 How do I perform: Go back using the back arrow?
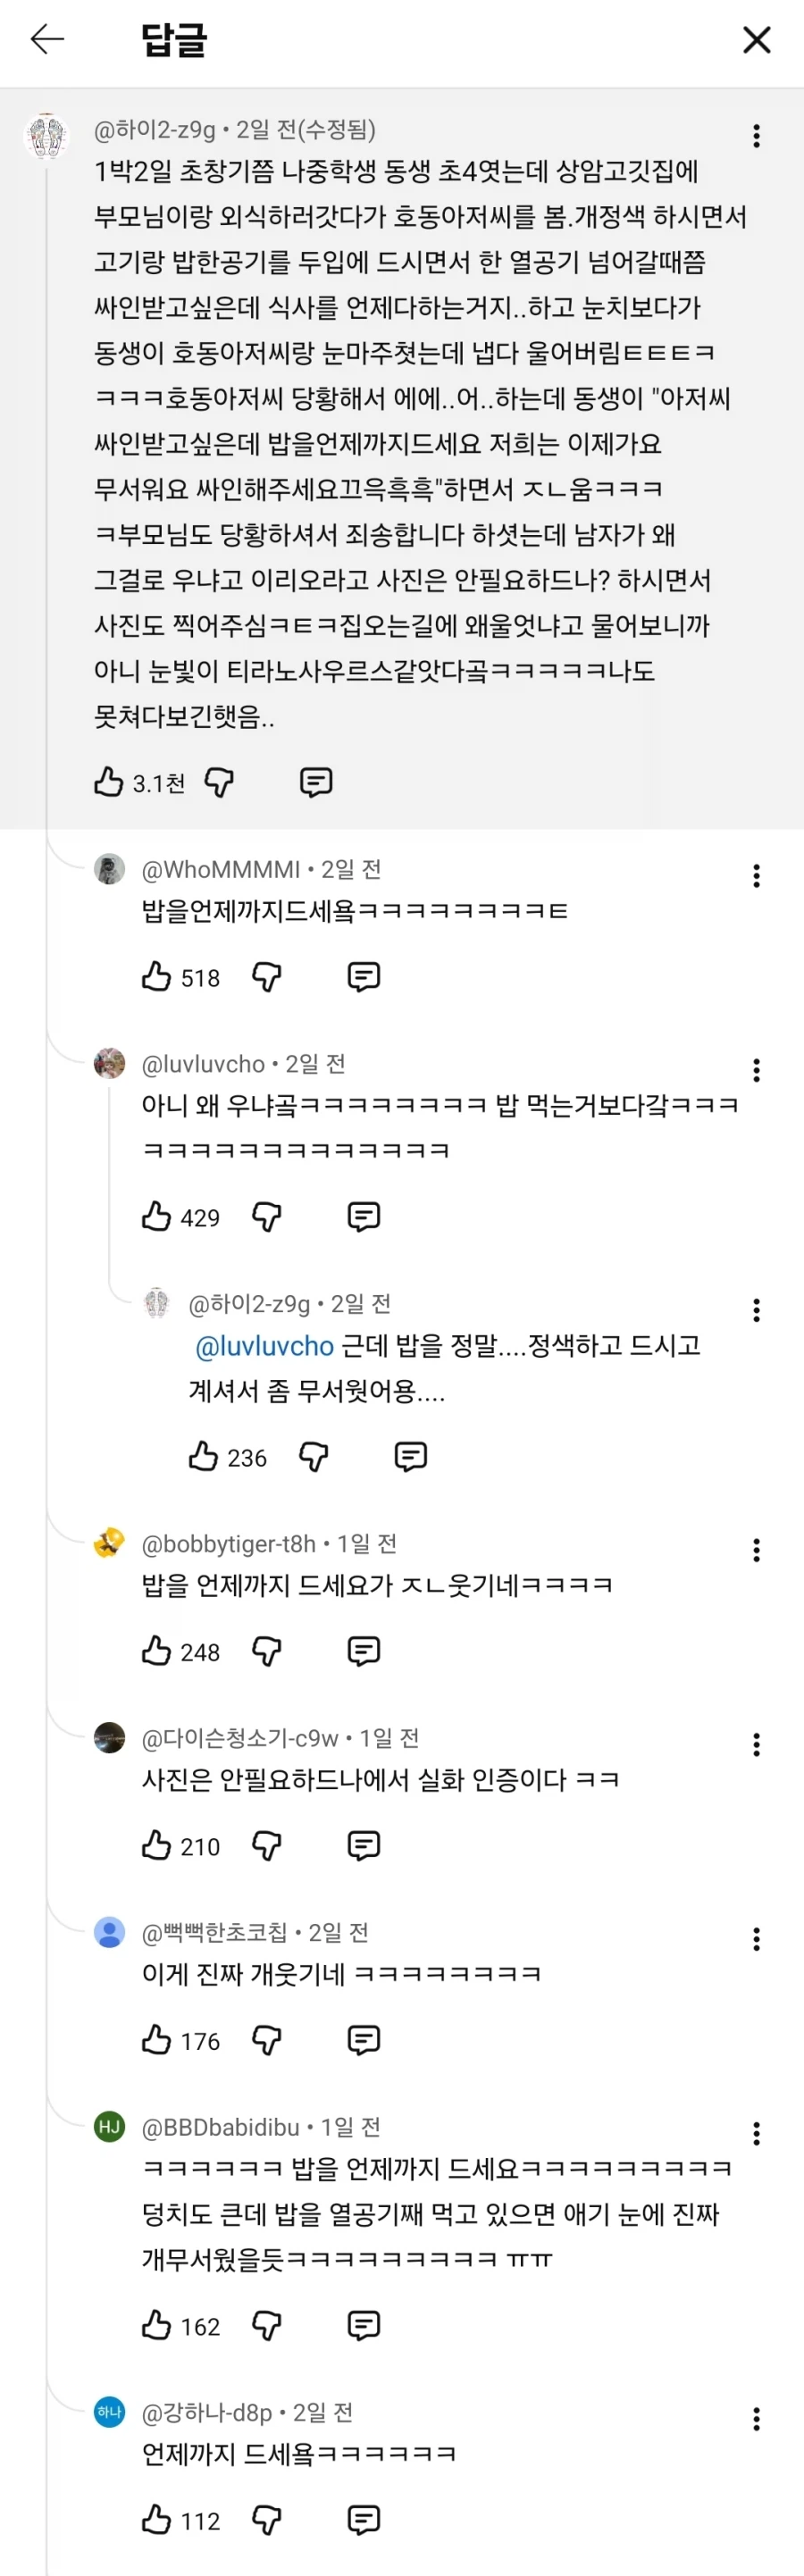pyautogui.click(x=47, y=40)
